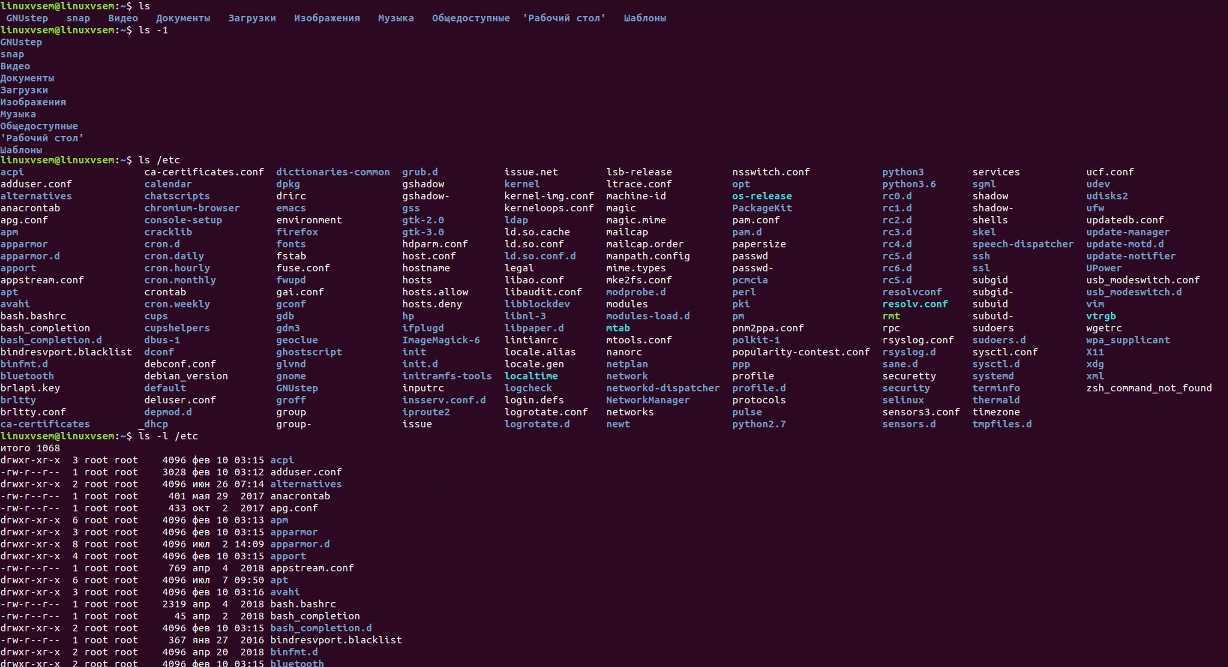Select the resolv.conf symlink entry
Image resolution: width=1228 pixels, height=667 pixels.
pyautogui.click(x=914, y=304)
